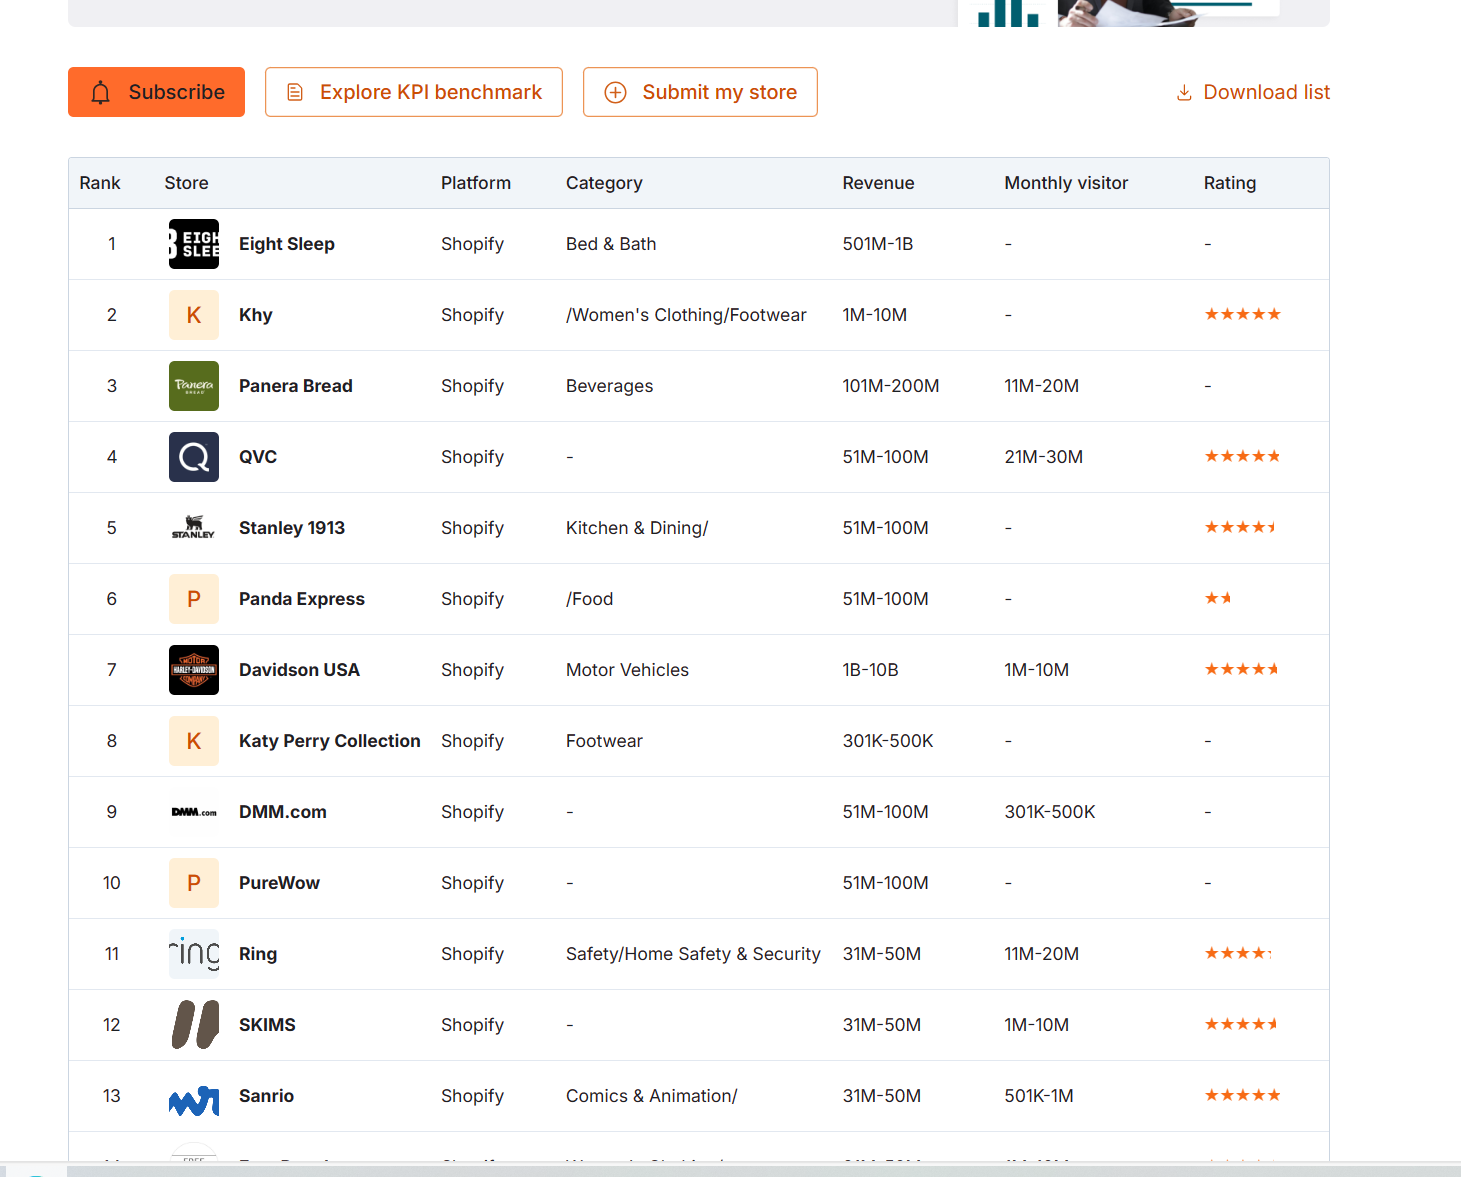Click the Revenue column header

[x=879, y=183]
